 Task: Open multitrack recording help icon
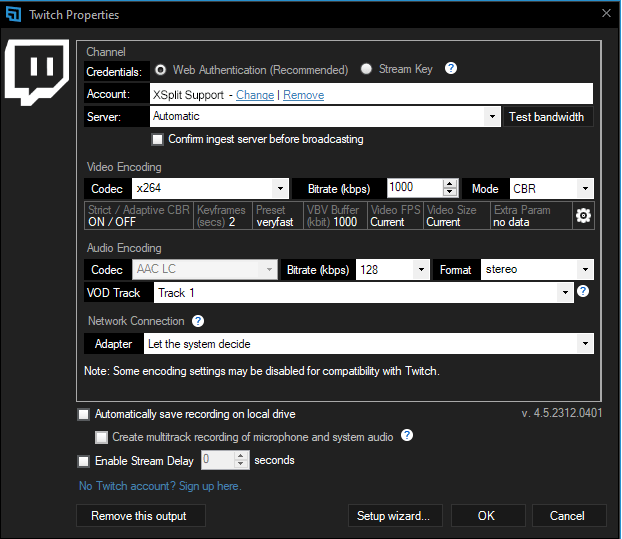(x=407, y=435)
